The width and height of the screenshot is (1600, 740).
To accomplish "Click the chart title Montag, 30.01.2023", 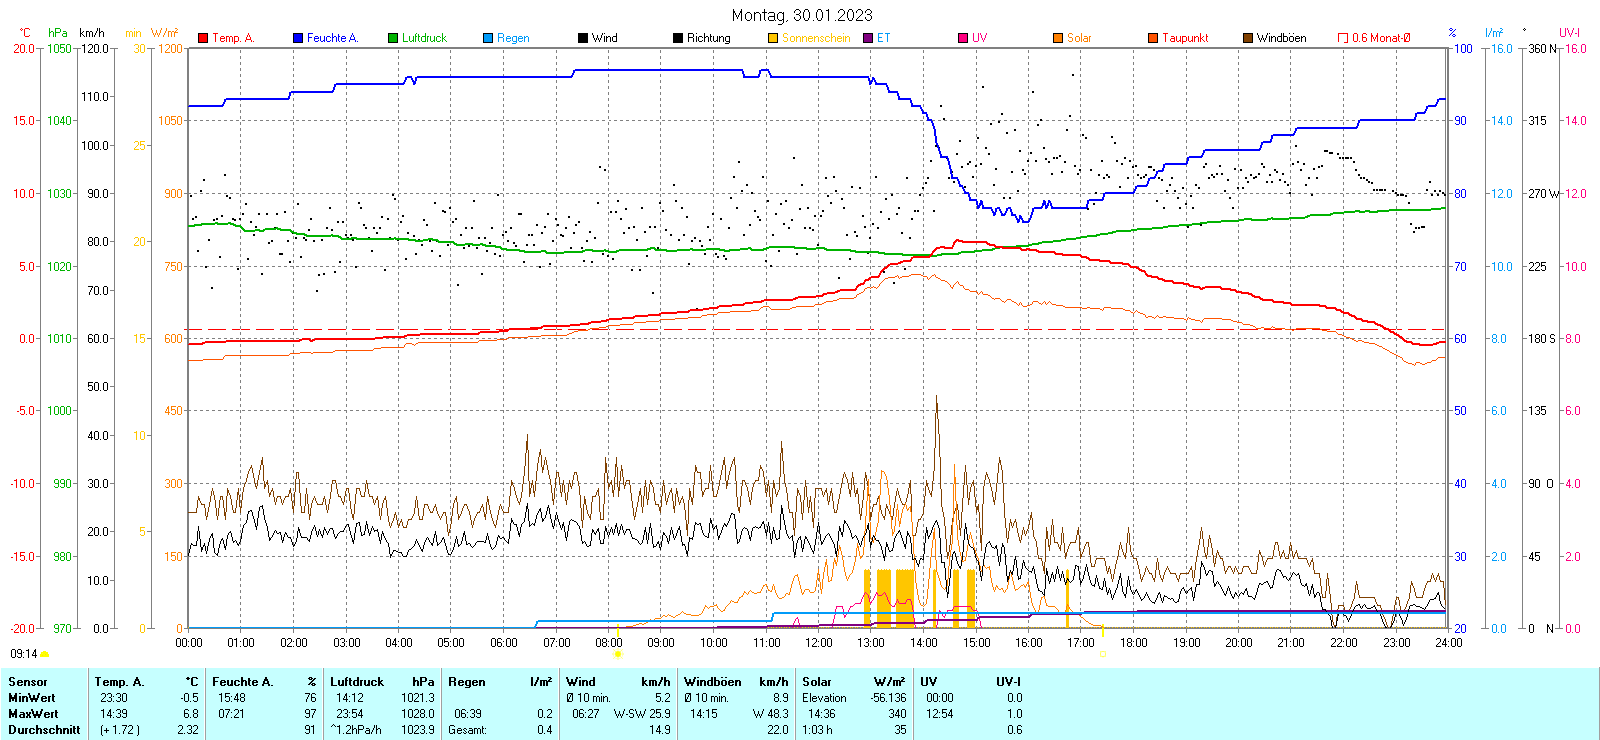I will tap(801, 15).
